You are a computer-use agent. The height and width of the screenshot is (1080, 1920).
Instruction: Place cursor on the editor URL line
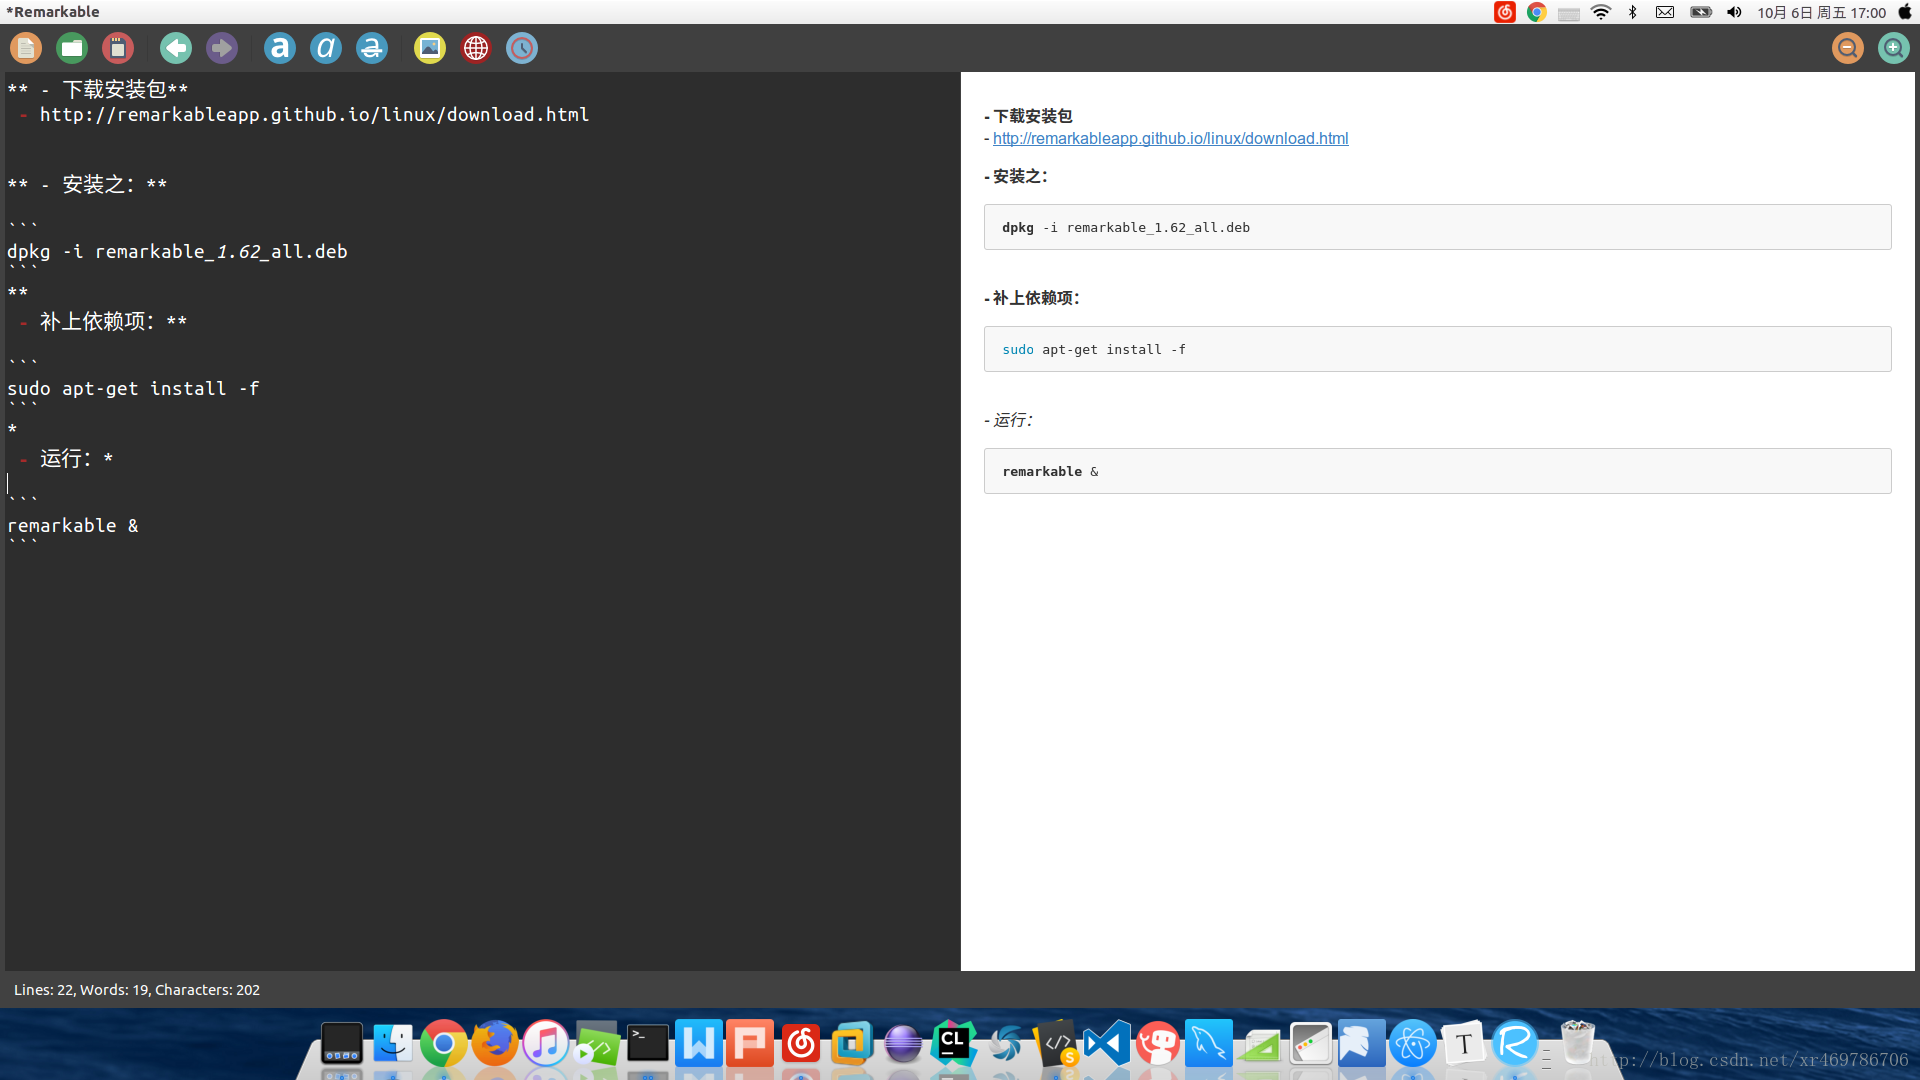pyautogui.click(x=314, y=115)
